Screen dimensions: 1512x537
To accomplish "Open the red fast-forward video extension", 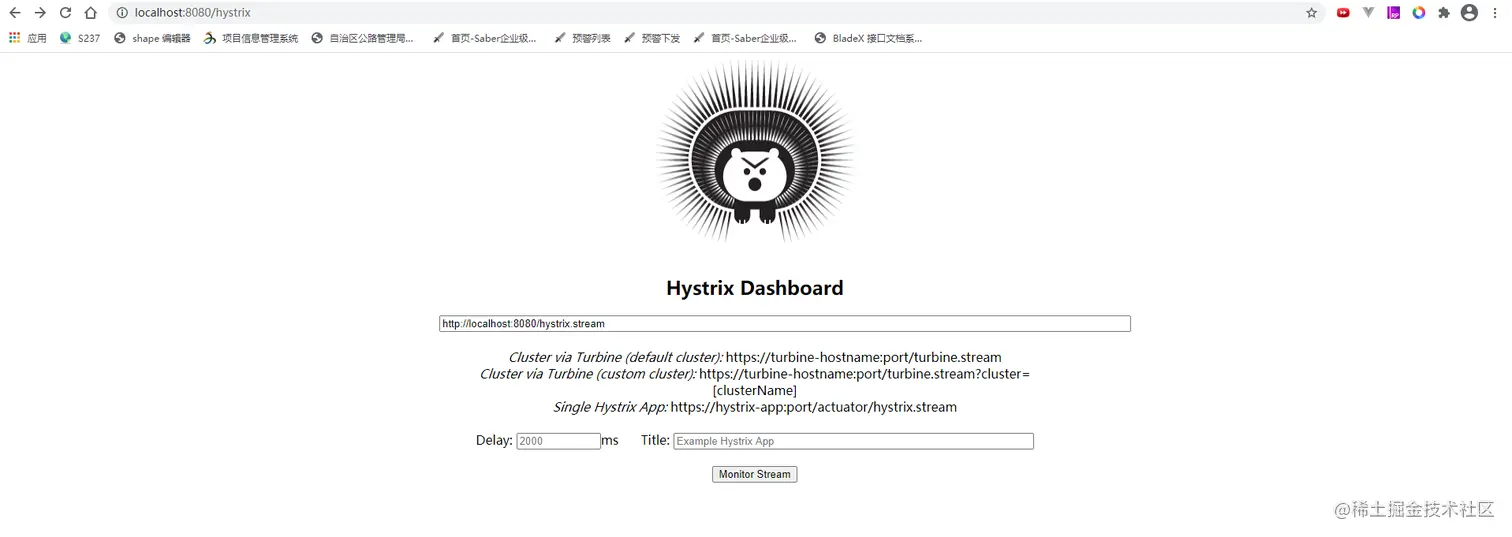I will coord(1343,13).
